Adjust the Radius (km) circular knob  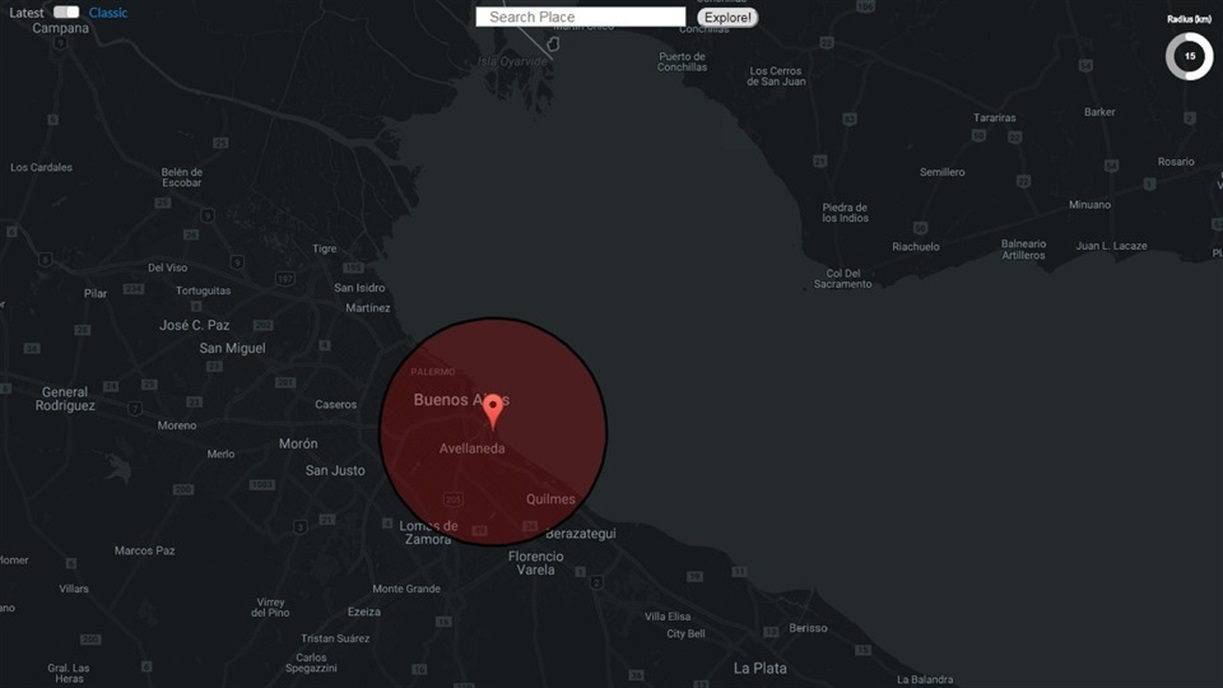click(1189, 56)
